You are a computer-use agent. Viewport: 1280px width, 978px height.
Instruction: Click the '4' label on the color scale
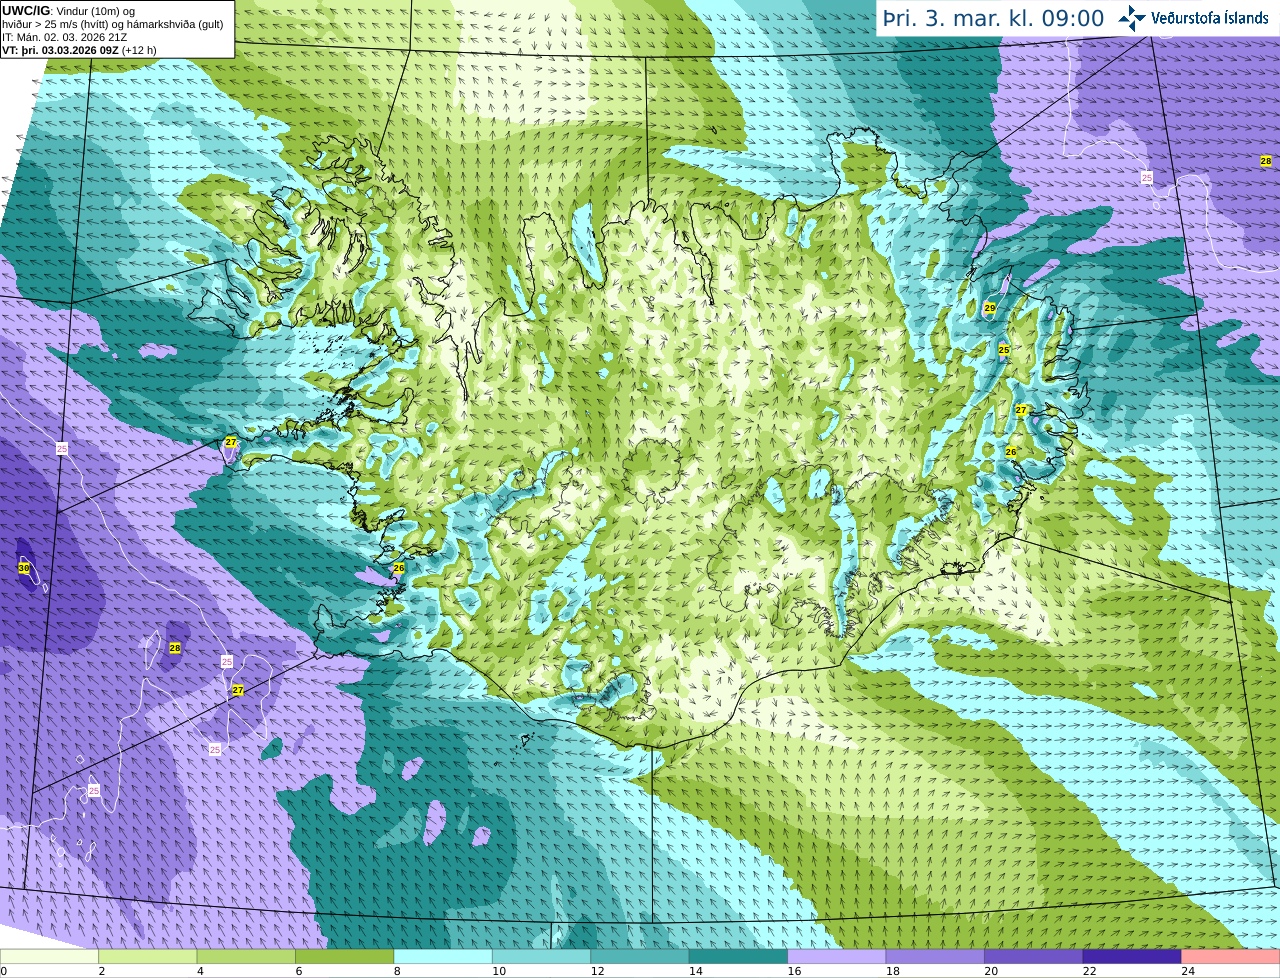(200, 971)
